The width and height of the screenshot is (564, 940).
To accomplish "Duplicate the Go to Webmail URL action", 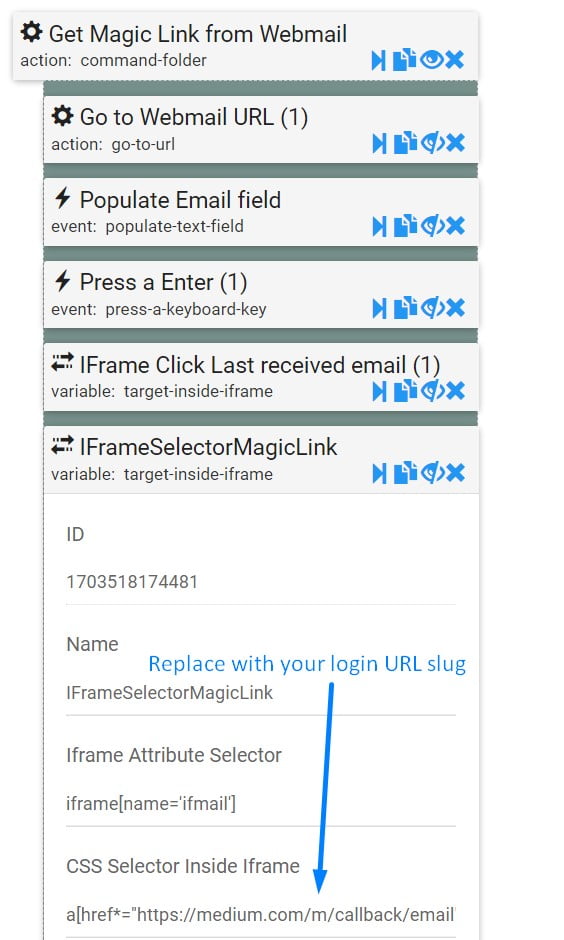I will point(405,143).
